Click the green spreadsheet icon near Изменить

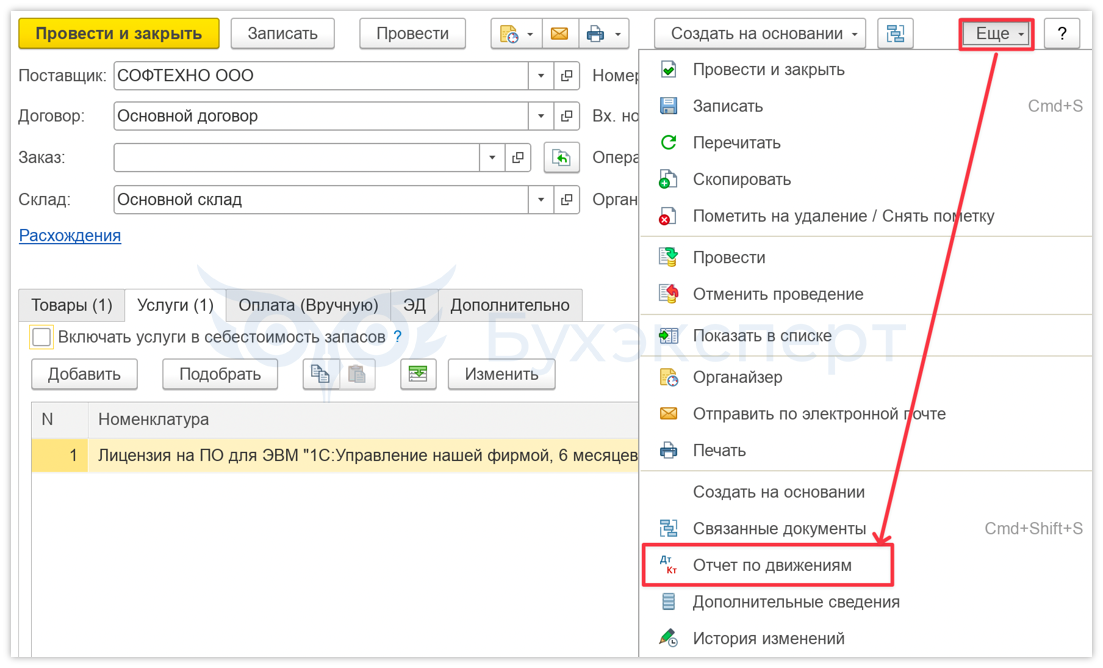coord(418,374)
